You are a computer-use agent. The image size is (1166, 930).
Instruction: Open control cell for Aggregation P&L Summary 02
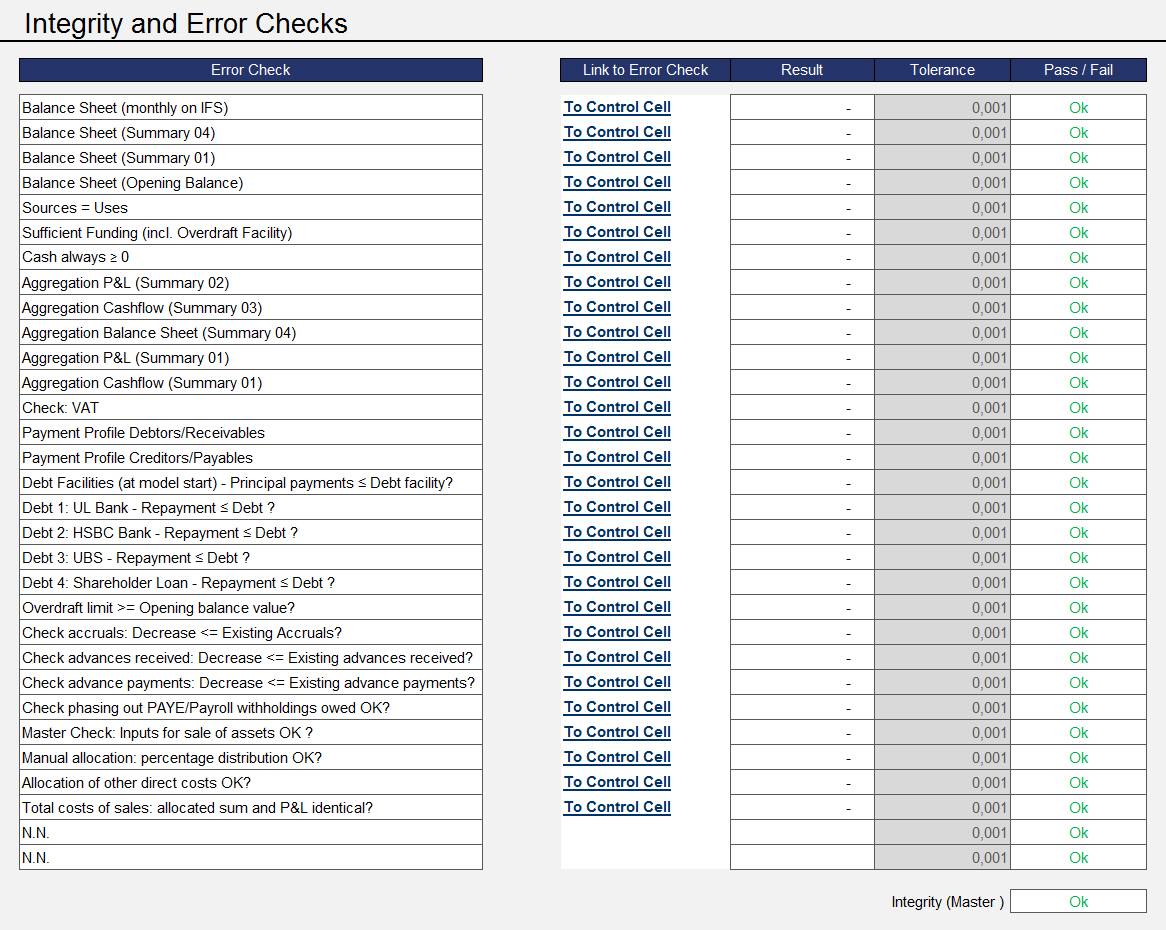(x=617, y=282)
